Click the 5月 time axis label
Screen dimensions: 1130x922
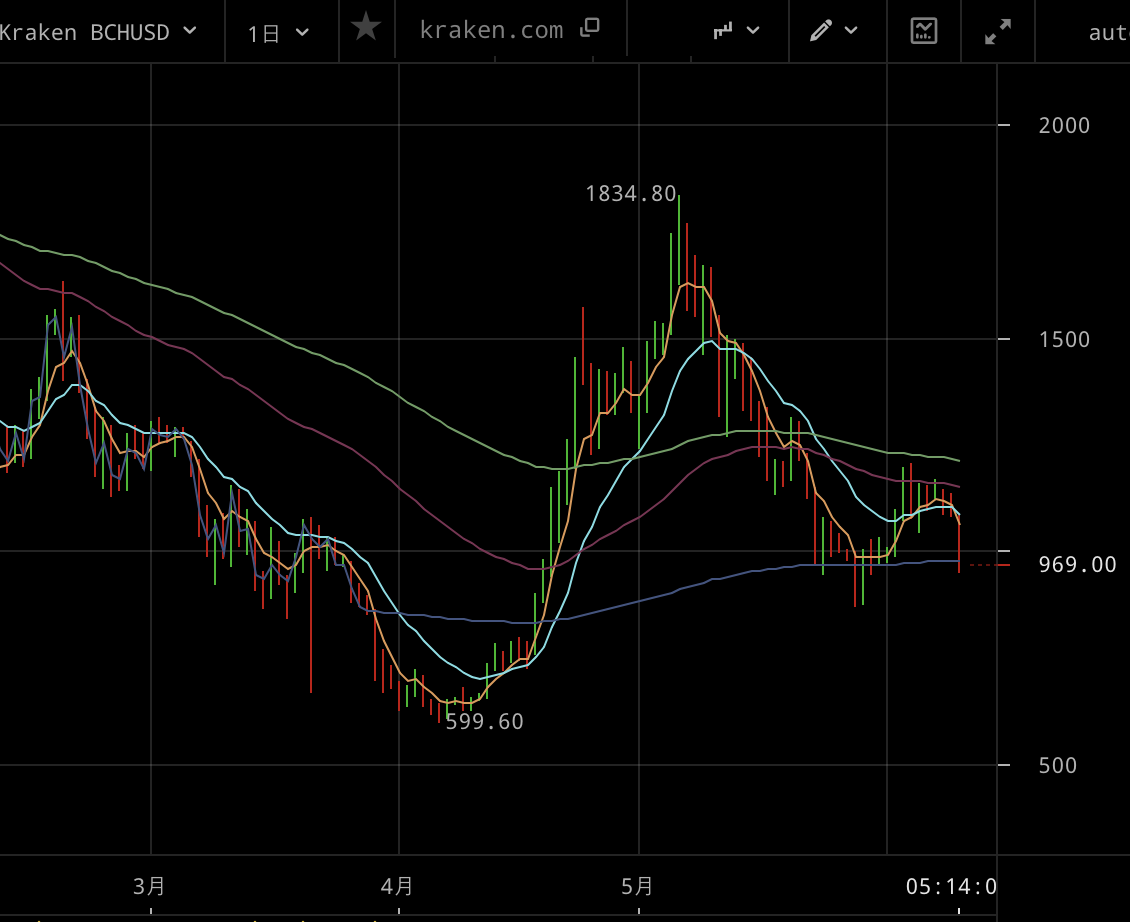(638, 886)
